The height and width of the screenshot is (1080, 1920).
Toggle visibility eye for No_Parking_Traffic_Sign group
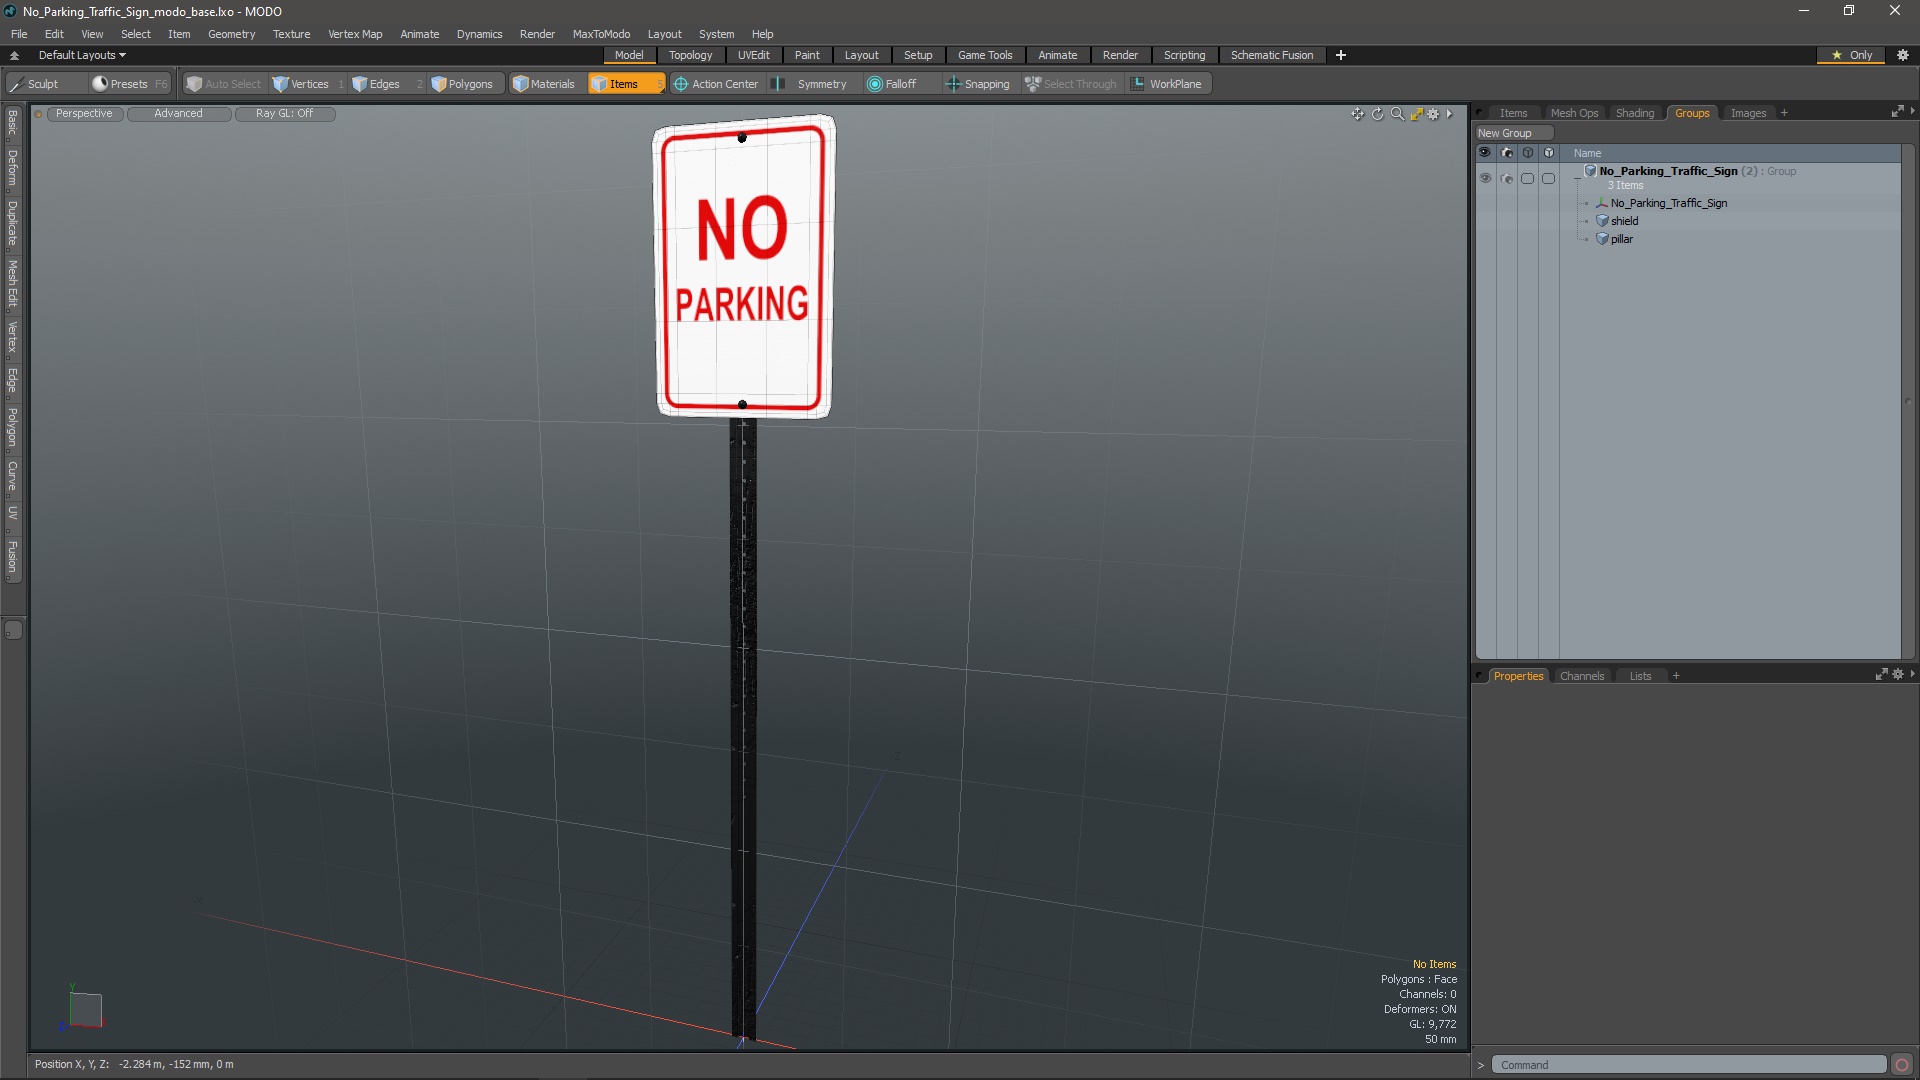(1485, 178)
